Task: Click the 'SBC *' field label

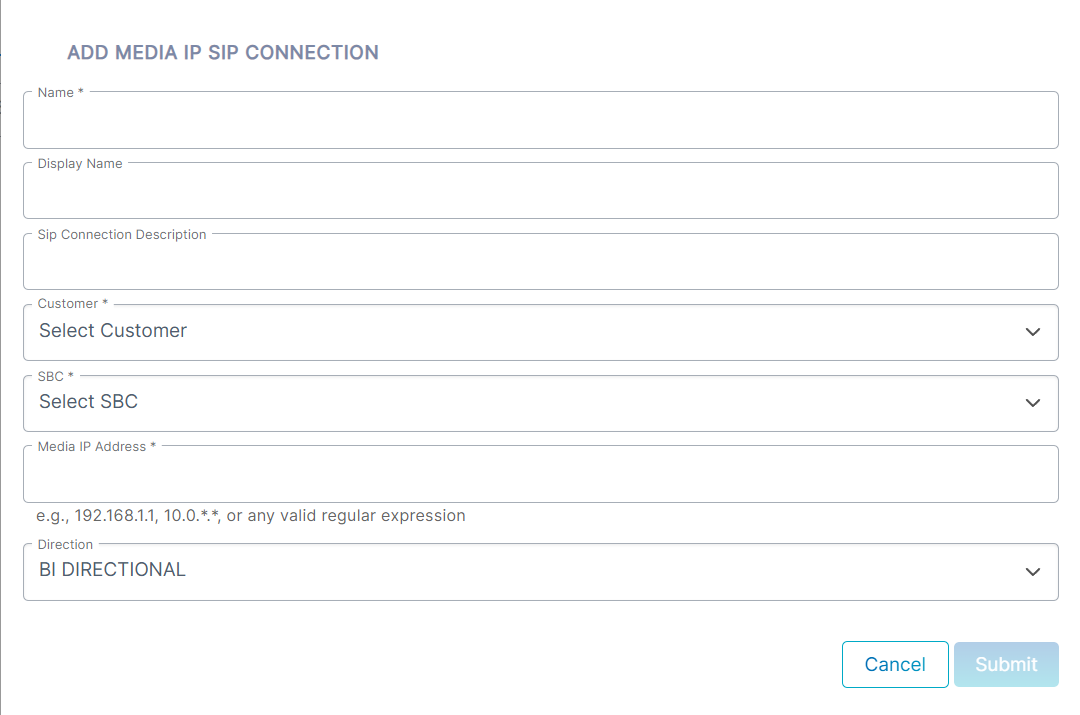Action: click(x=55, y=376)
